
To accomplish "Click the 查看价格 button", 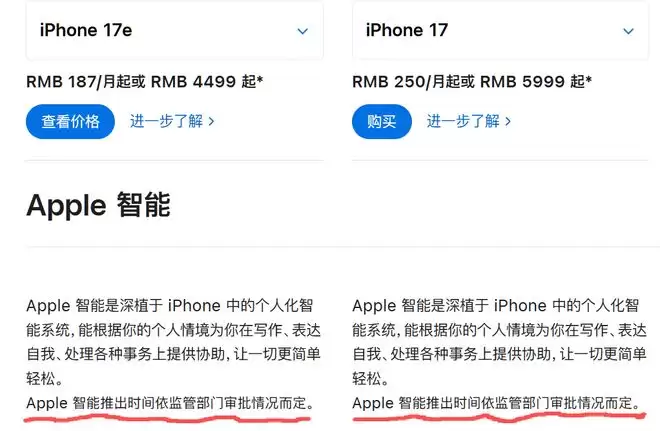I will tap(70, 122).
